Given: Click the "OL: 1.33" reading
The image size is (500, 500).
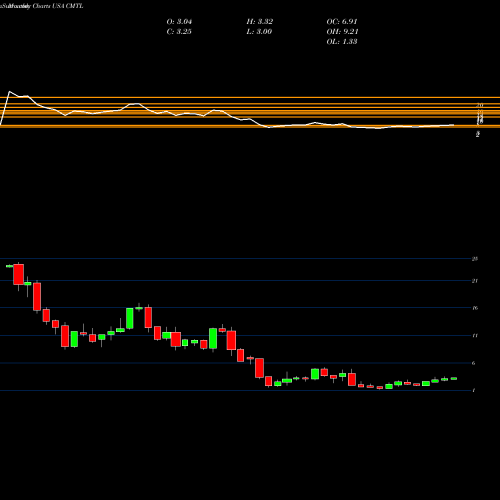Looking at the screenshot, I should tap(342, 42).
